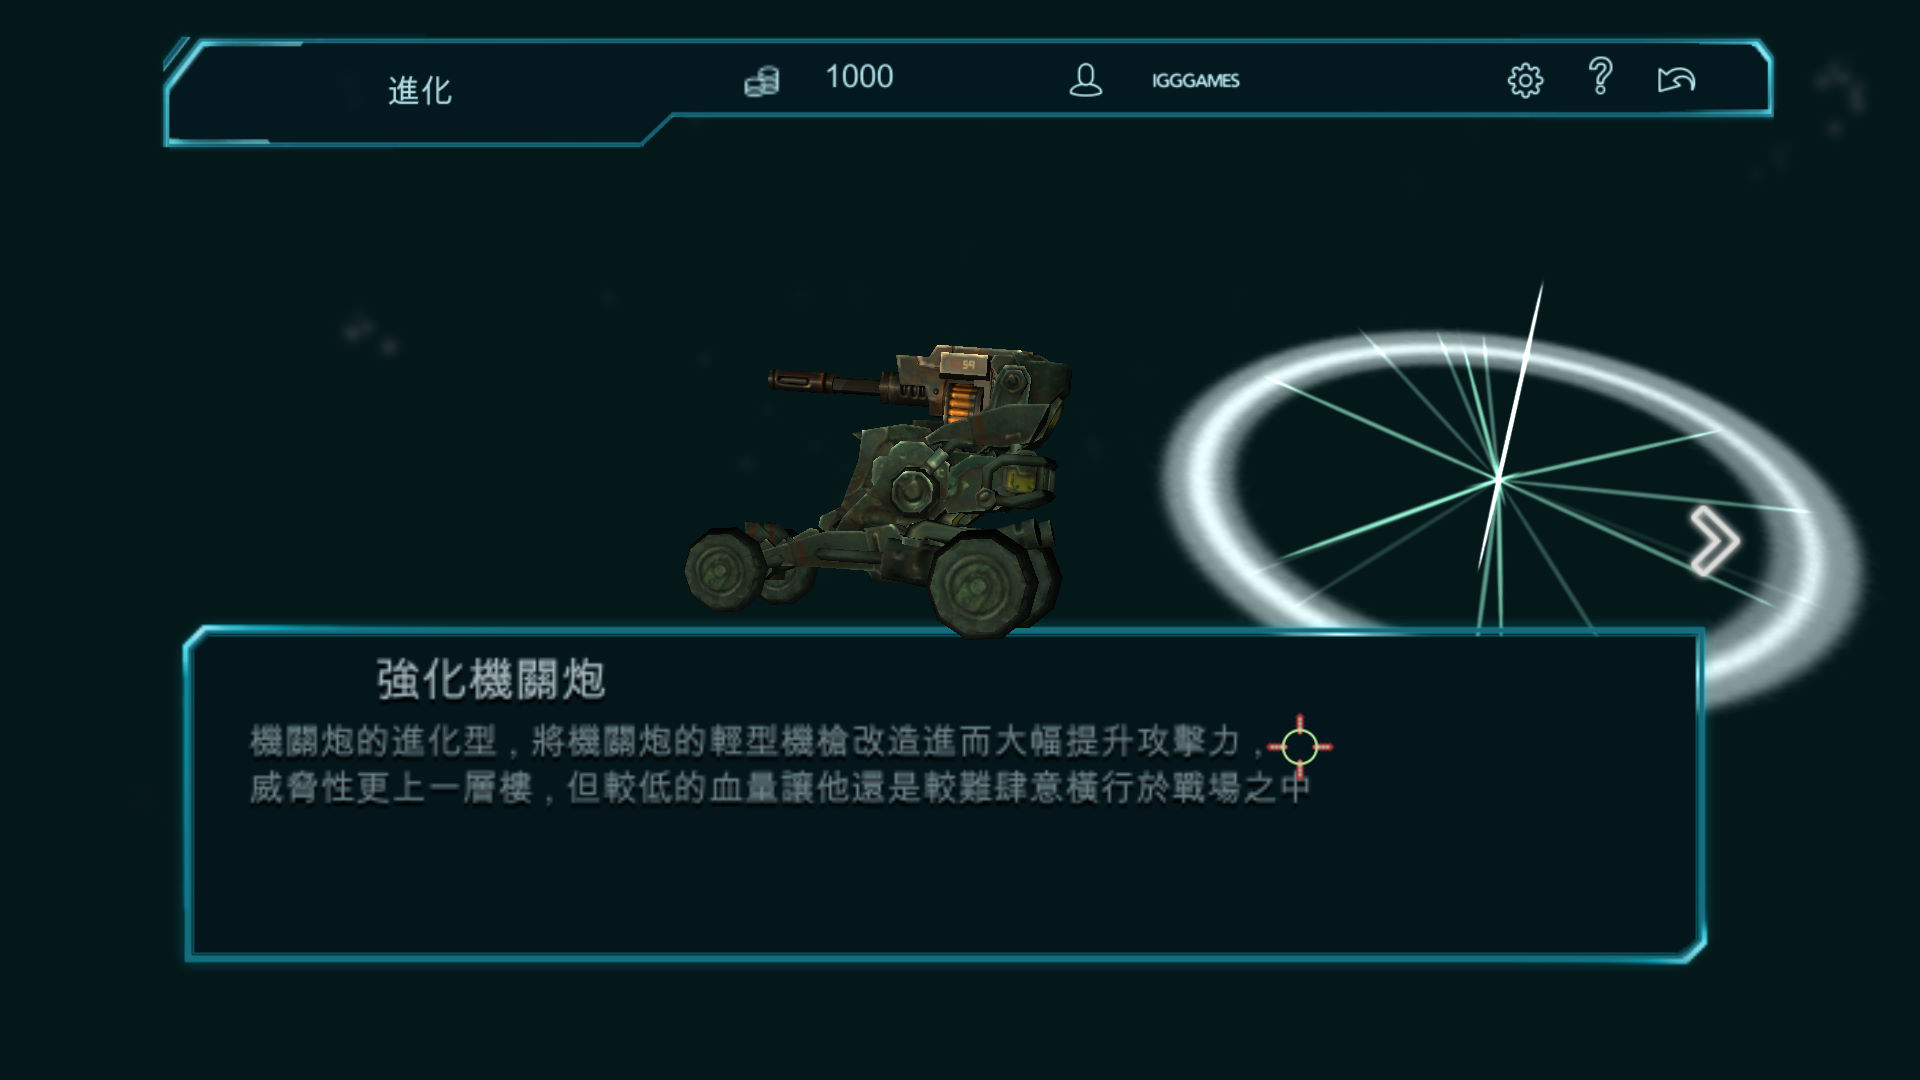Screen dimensions: 1920x1080
Task: Open the settings gear icon
Action: pyautogui.click(x=1525, y=80)
